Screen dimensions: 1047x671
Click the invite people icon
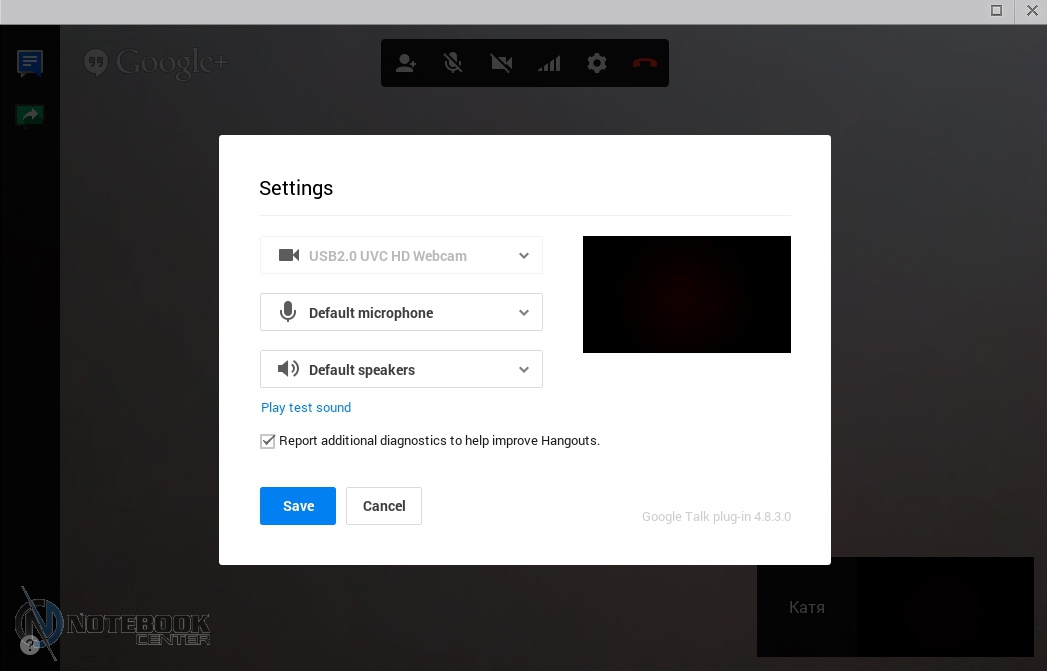405,63
